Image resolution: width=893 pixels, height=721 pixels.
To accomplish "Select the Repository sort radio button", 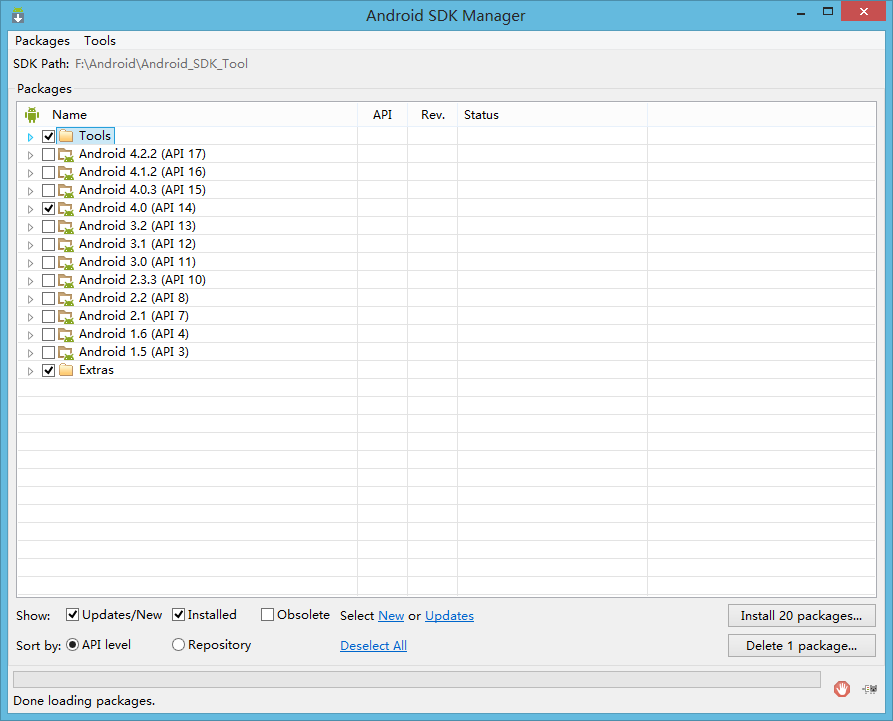I will click(178, 645).
